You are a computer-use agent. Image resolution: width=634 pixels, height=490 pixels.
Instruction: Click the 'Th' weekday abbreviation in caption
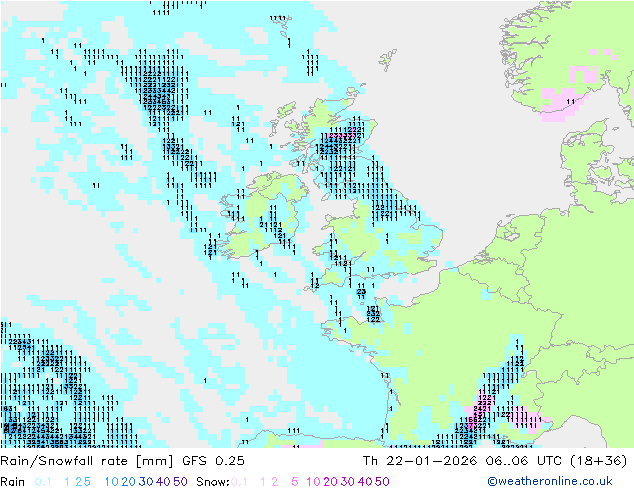tap(370, 461)
